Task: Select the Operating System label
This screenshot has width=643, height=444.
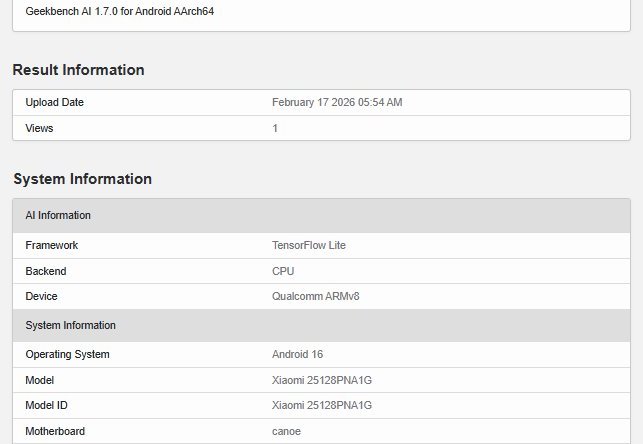Action: (x=67, y=354)
